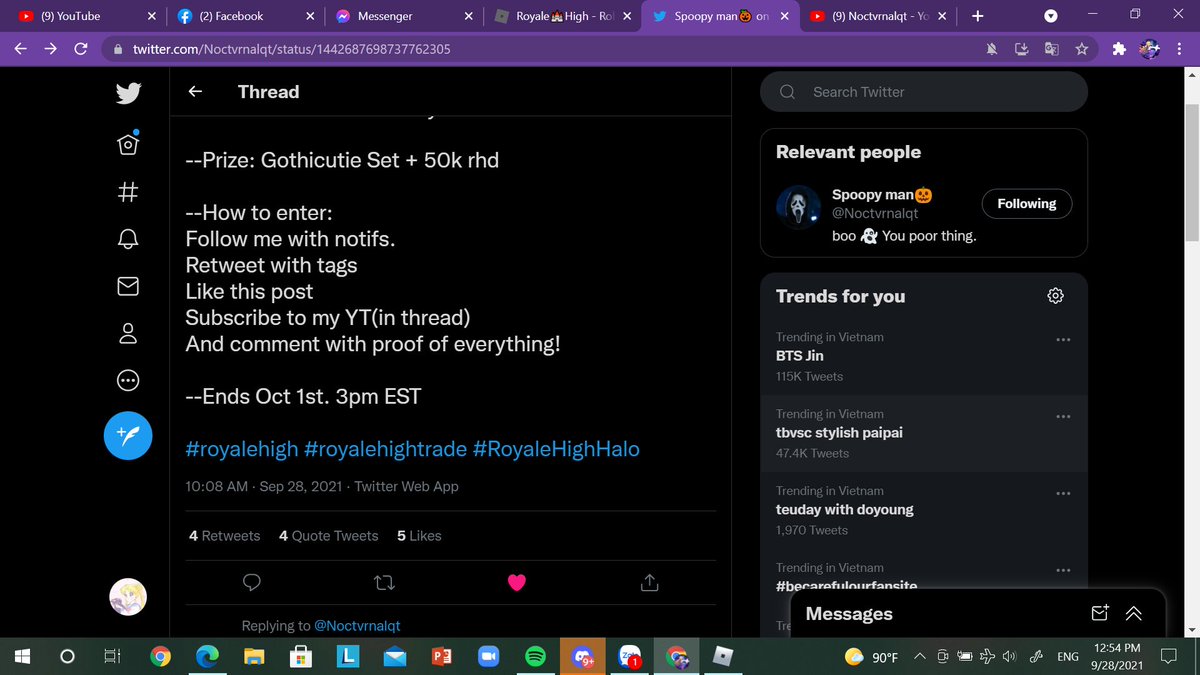This screenshot has width=1200, height=675.
Task: Open Chrome tab search dropdown arrow
Action: click(x=1050, y=16)
